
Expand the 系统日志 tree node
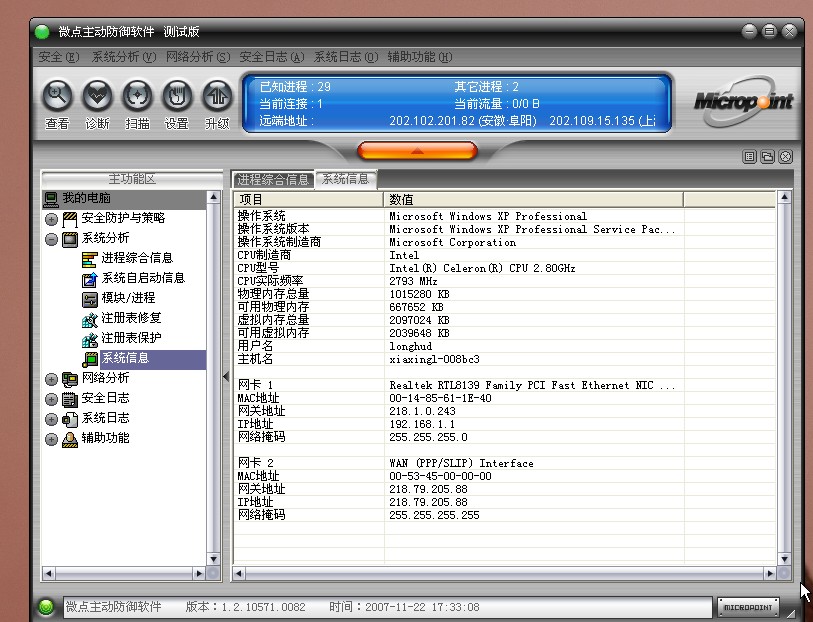point(51,419)
